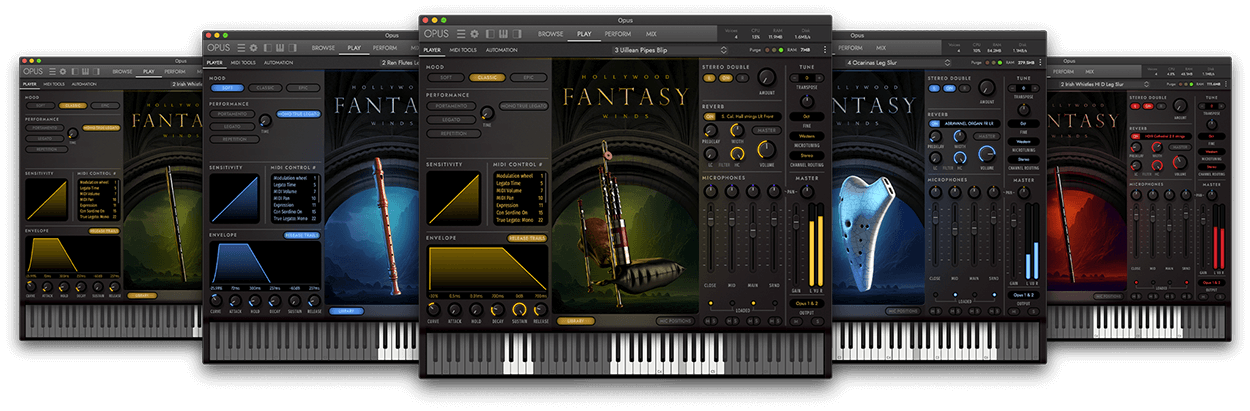The image size is (1250, 411).
Task: Select the Epic mood in center window
Action: tap(526, 76)
